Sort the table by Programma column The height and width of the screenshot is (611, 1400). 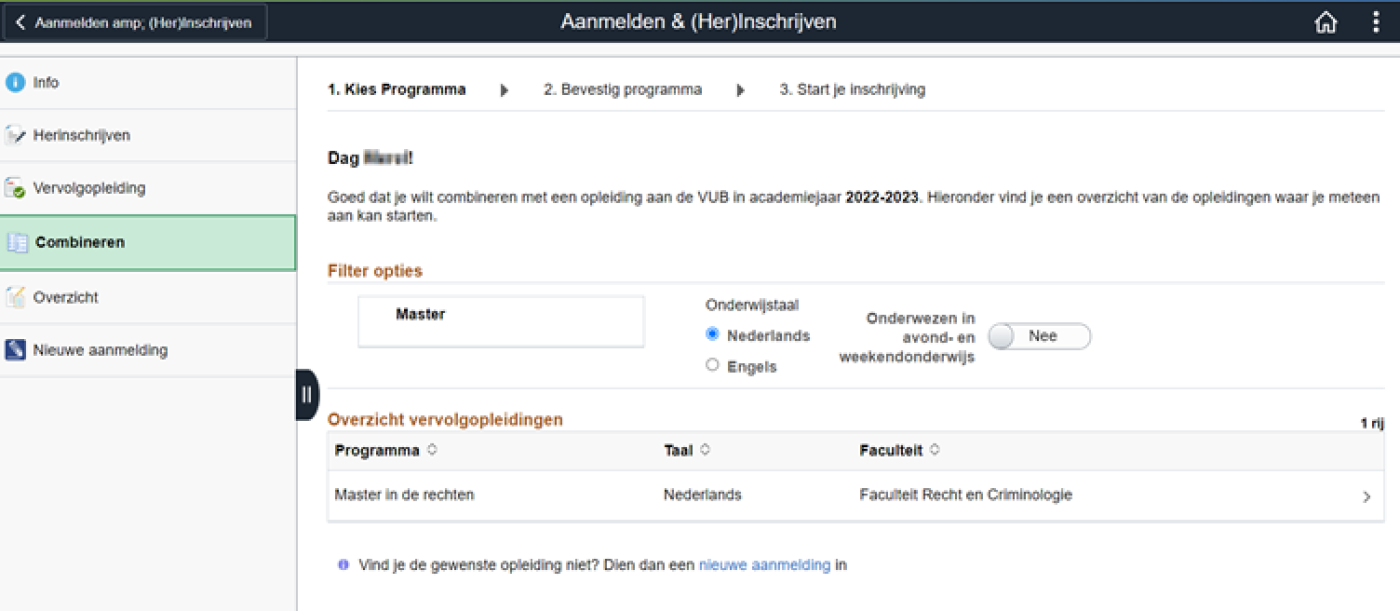pyautogui.click(x=386, y=450)
